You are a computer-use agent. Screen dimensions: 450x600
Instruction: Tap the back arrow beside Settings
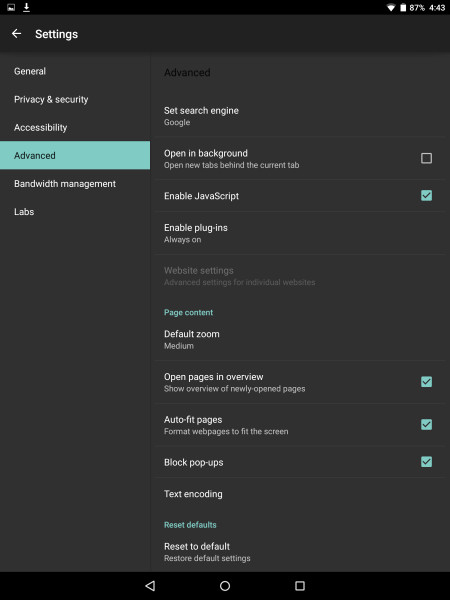click(x=16, y=34)
